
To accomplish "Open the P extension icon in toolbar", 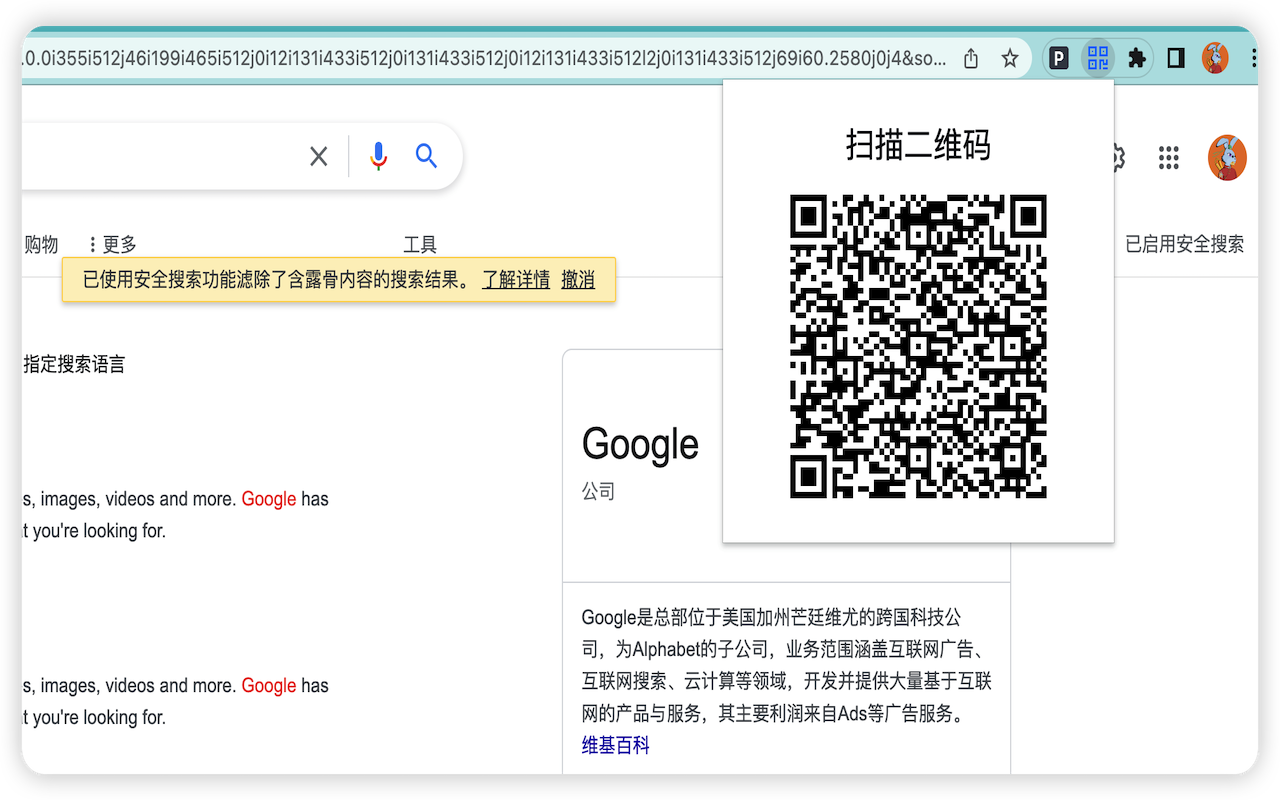I will pos(1058,59).
